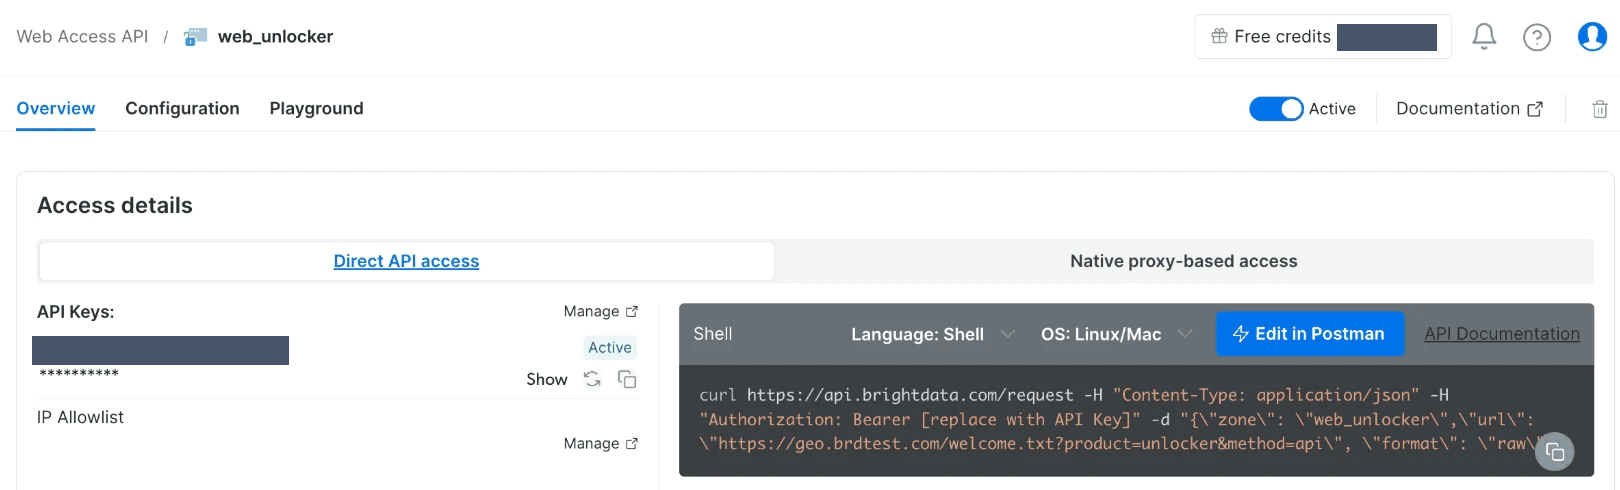Open Manage link for IP Allowlist
Viewport: 1620px width, 490px height.
click(600, 443)
